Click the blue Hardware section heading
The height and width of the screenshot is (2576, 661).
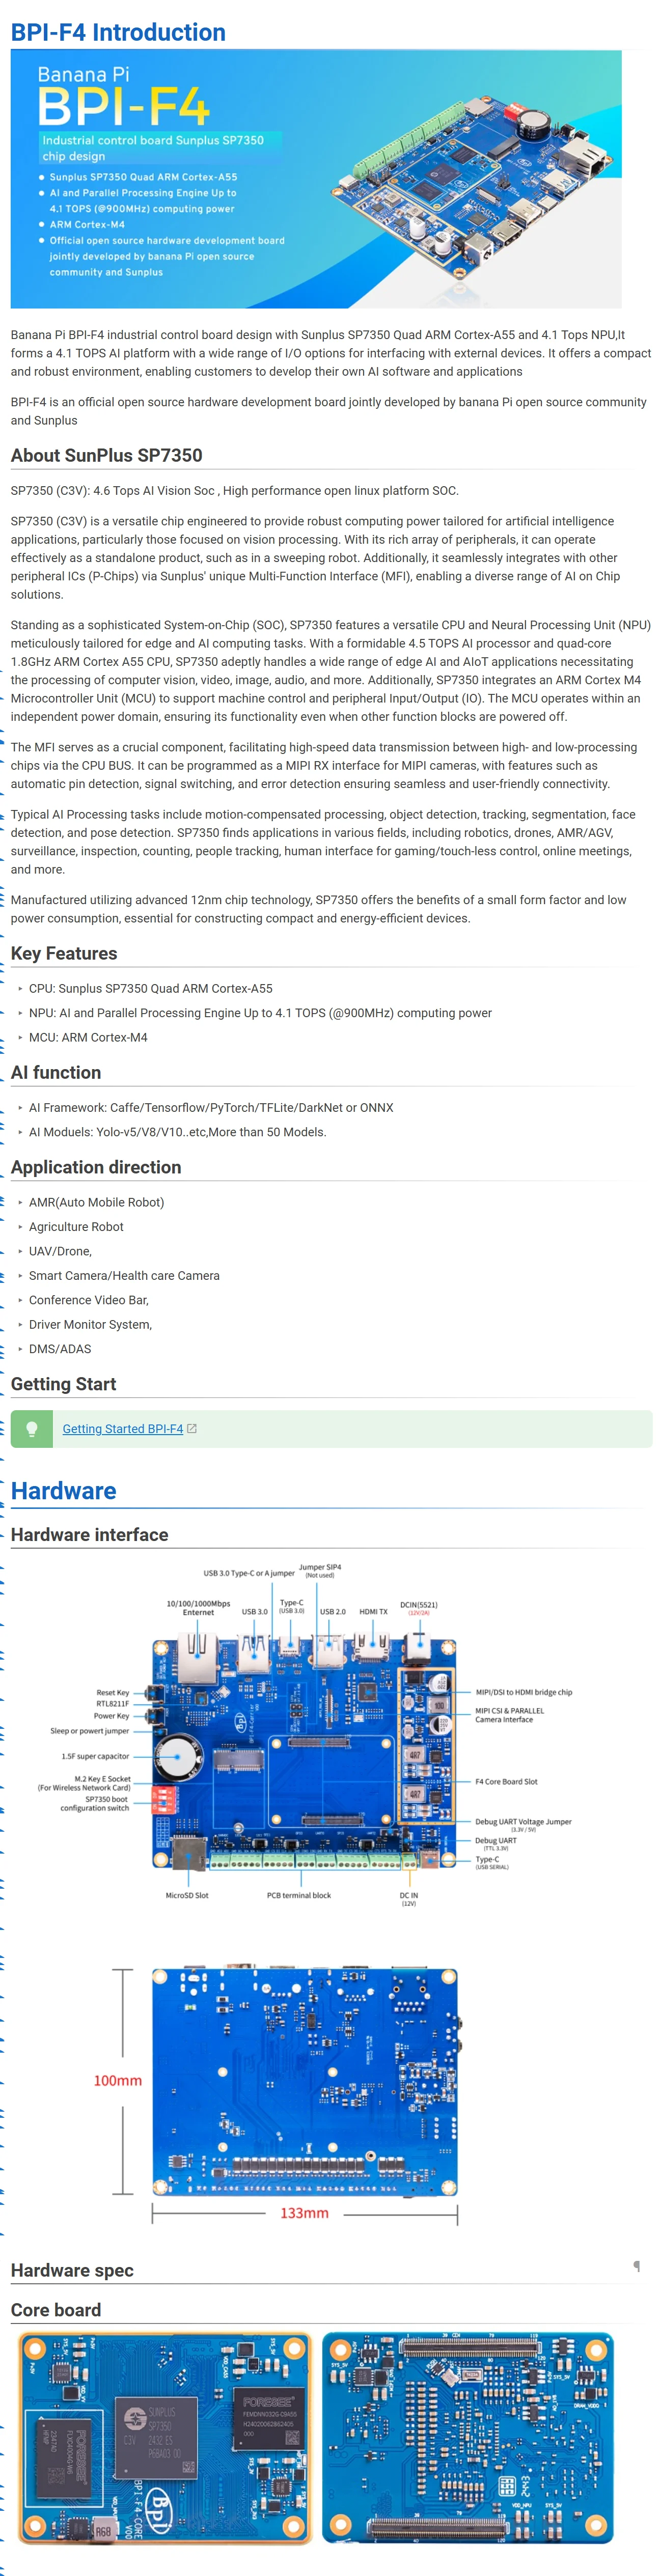tap(63, 1490)
